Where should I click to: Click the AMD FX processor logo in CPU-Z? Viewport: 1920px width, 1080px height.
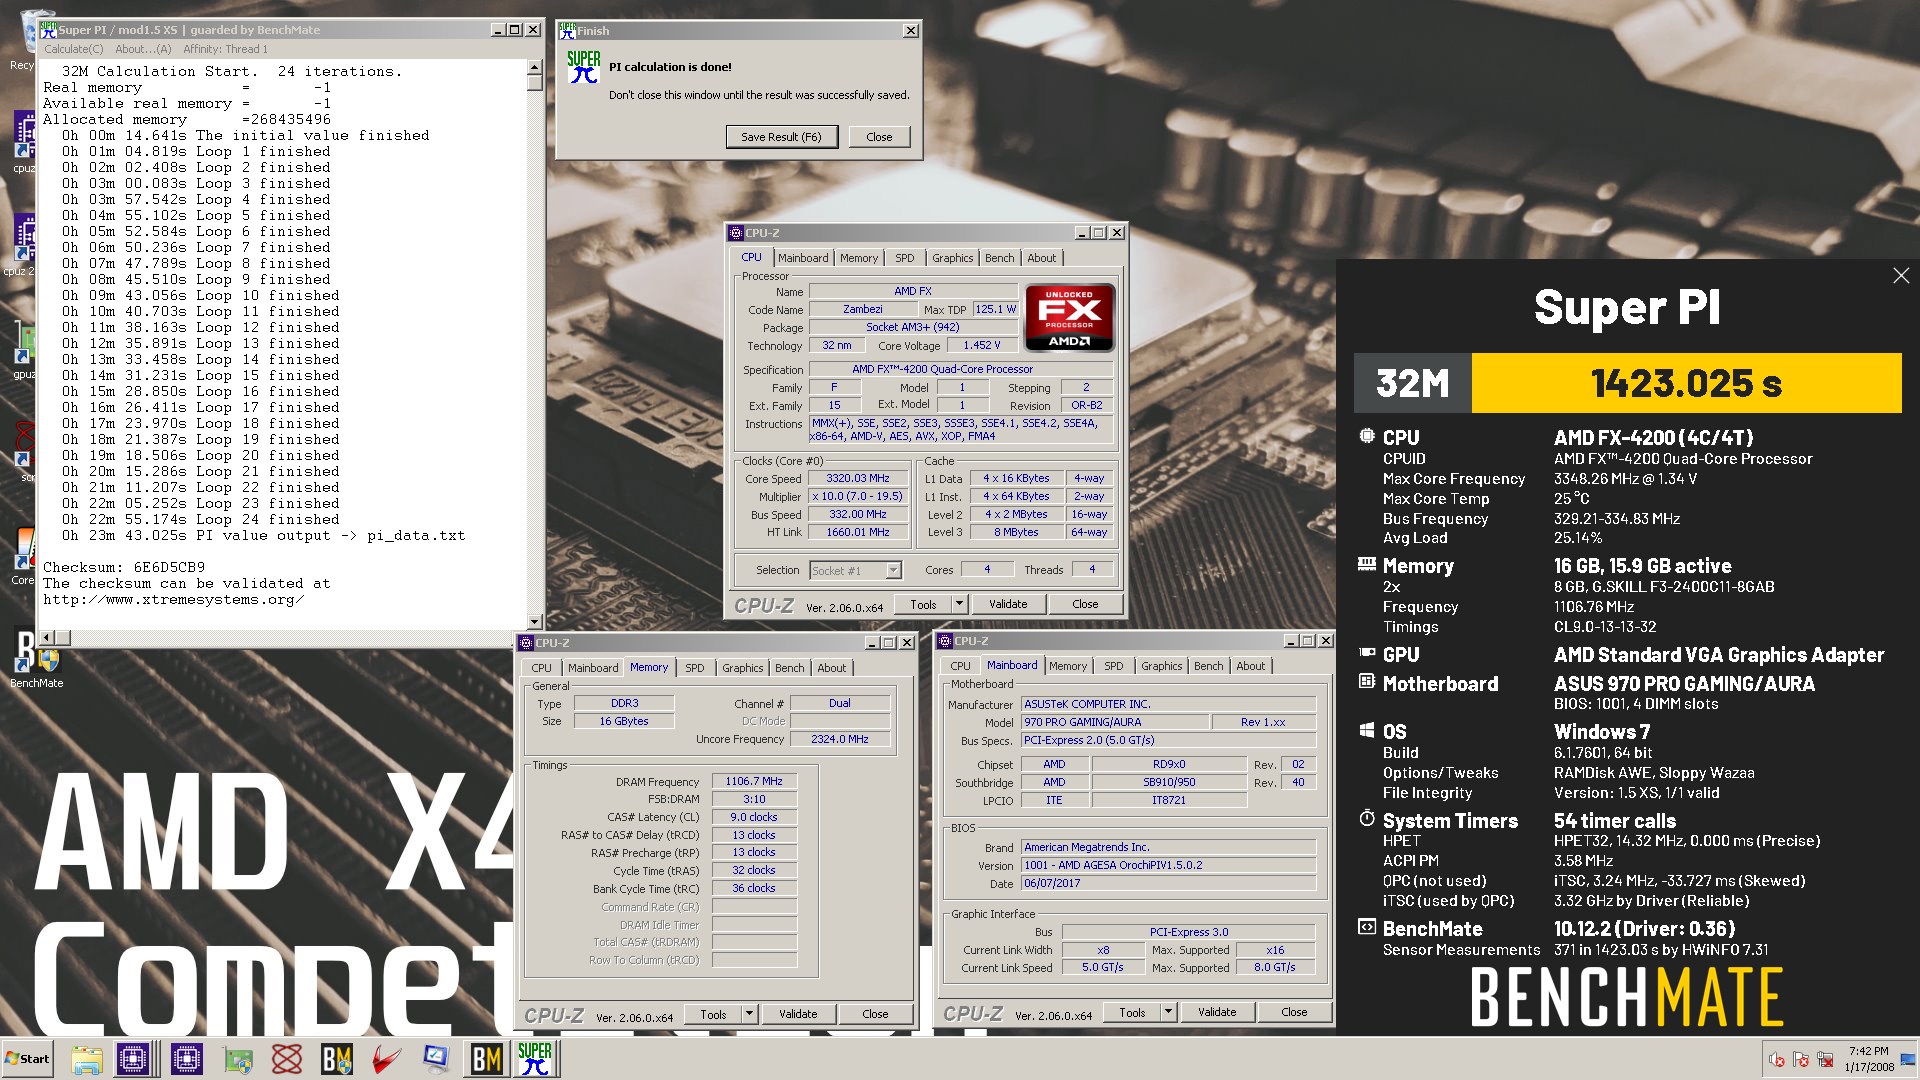(x=1069, y=317)
